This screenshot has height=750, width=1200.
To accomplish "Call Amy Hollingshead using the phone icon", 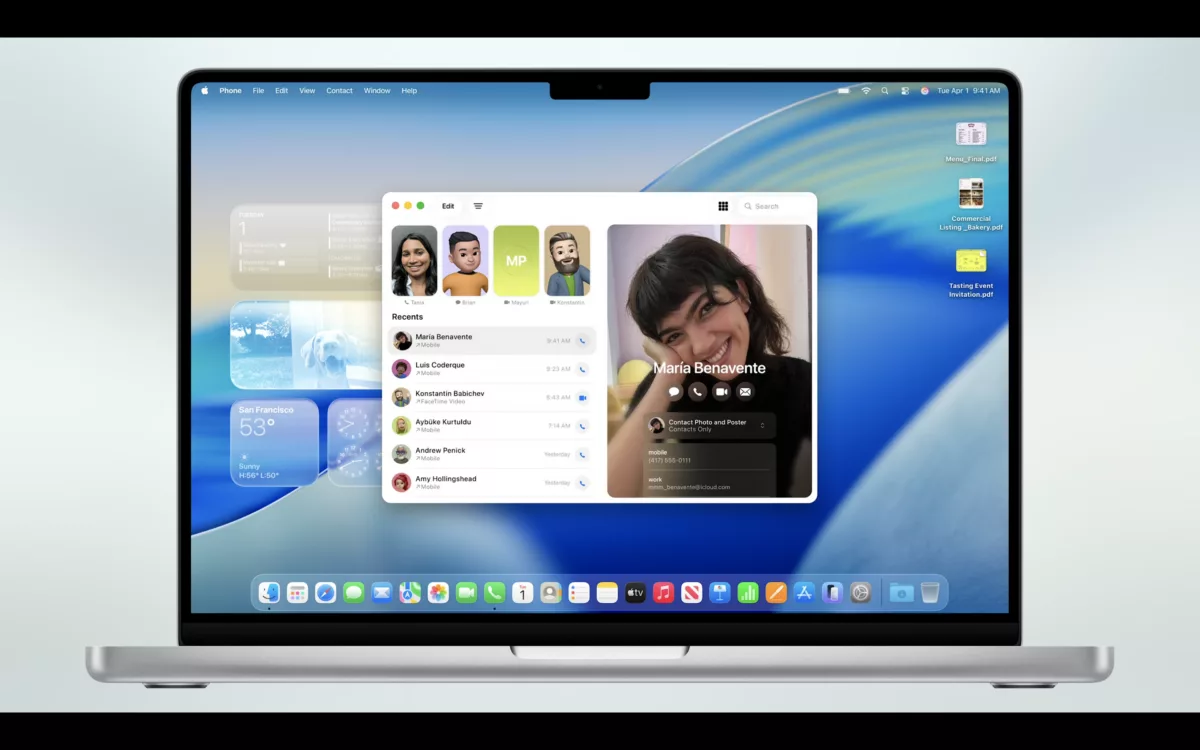I will click(x=583, y=482).
